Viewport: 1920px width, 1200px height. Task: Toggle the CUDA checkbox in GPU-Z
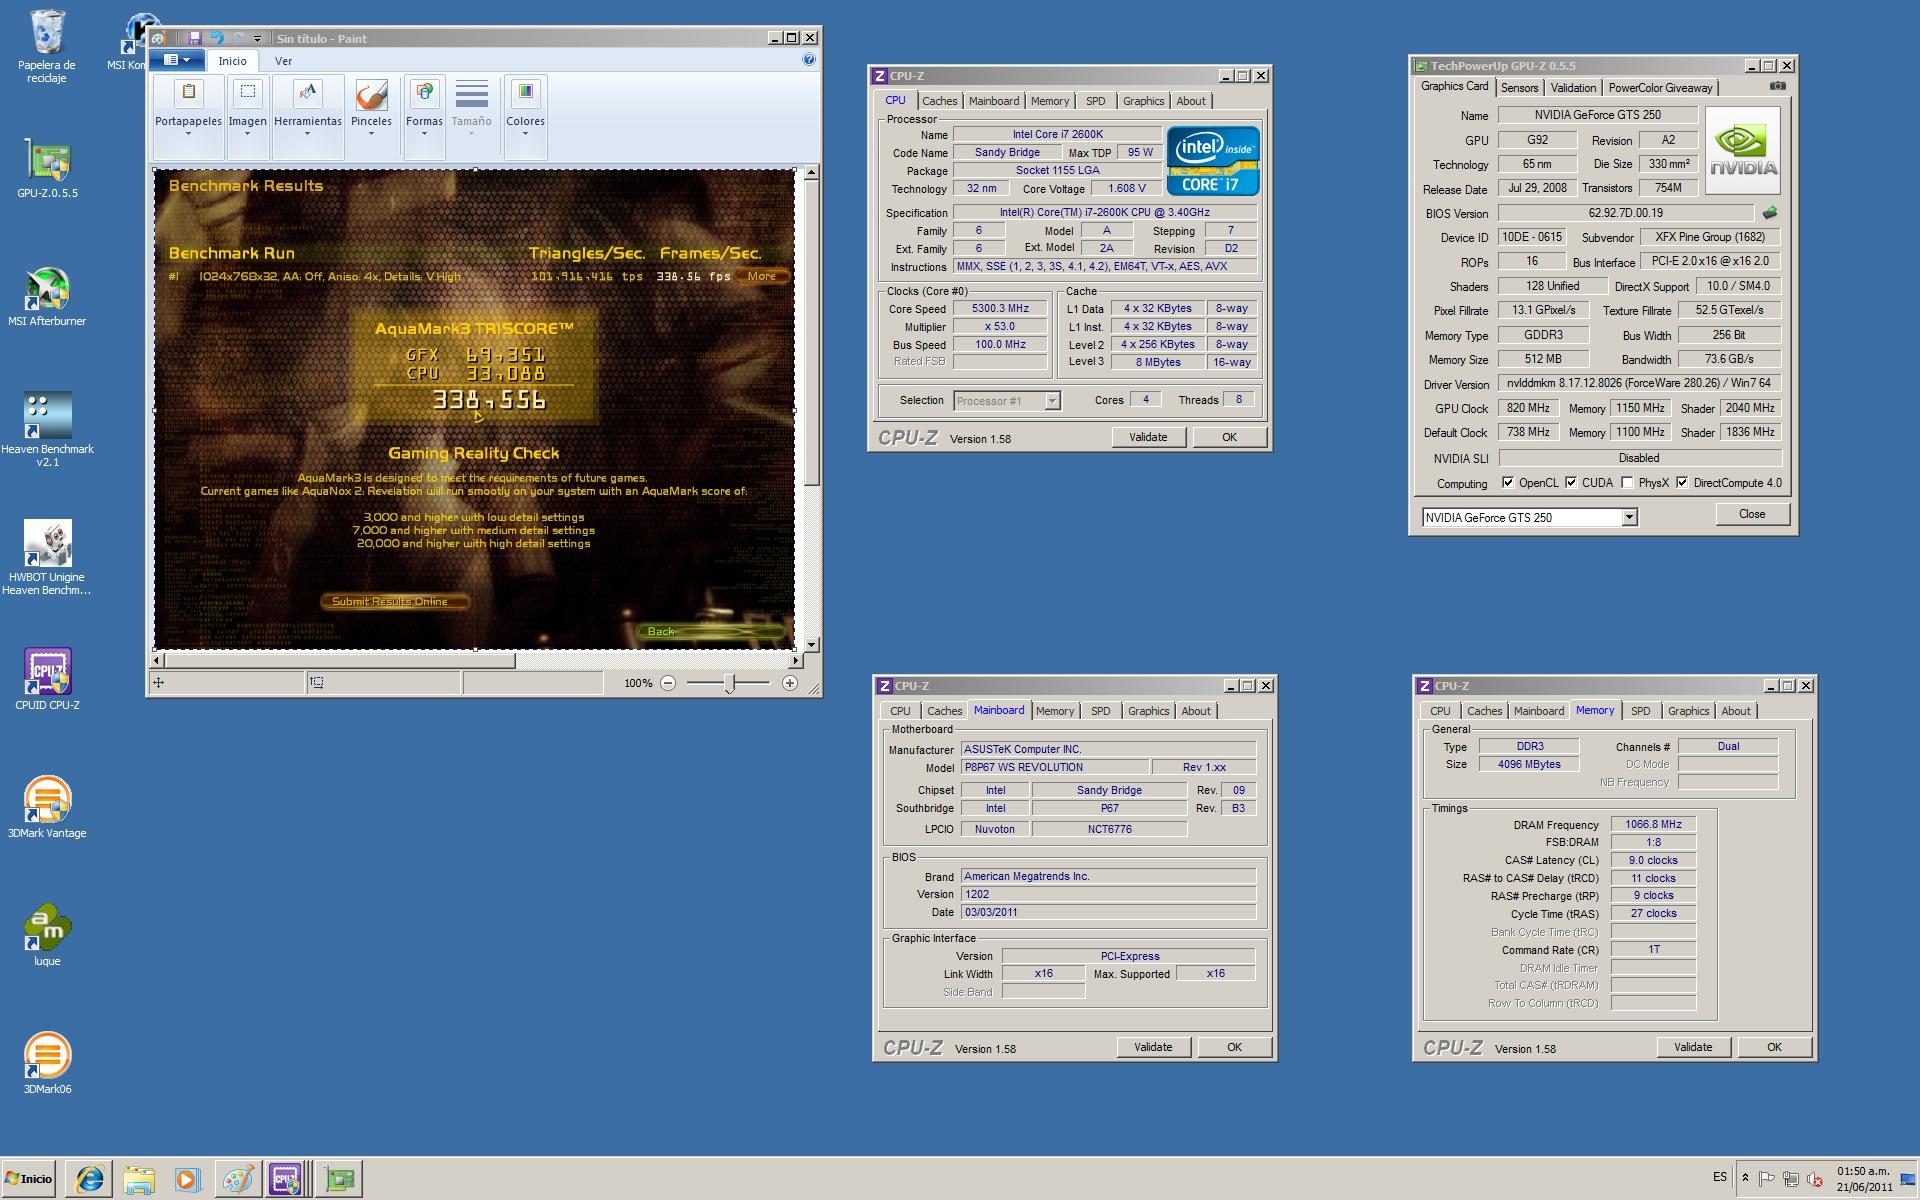click(x=1570, y=483)
